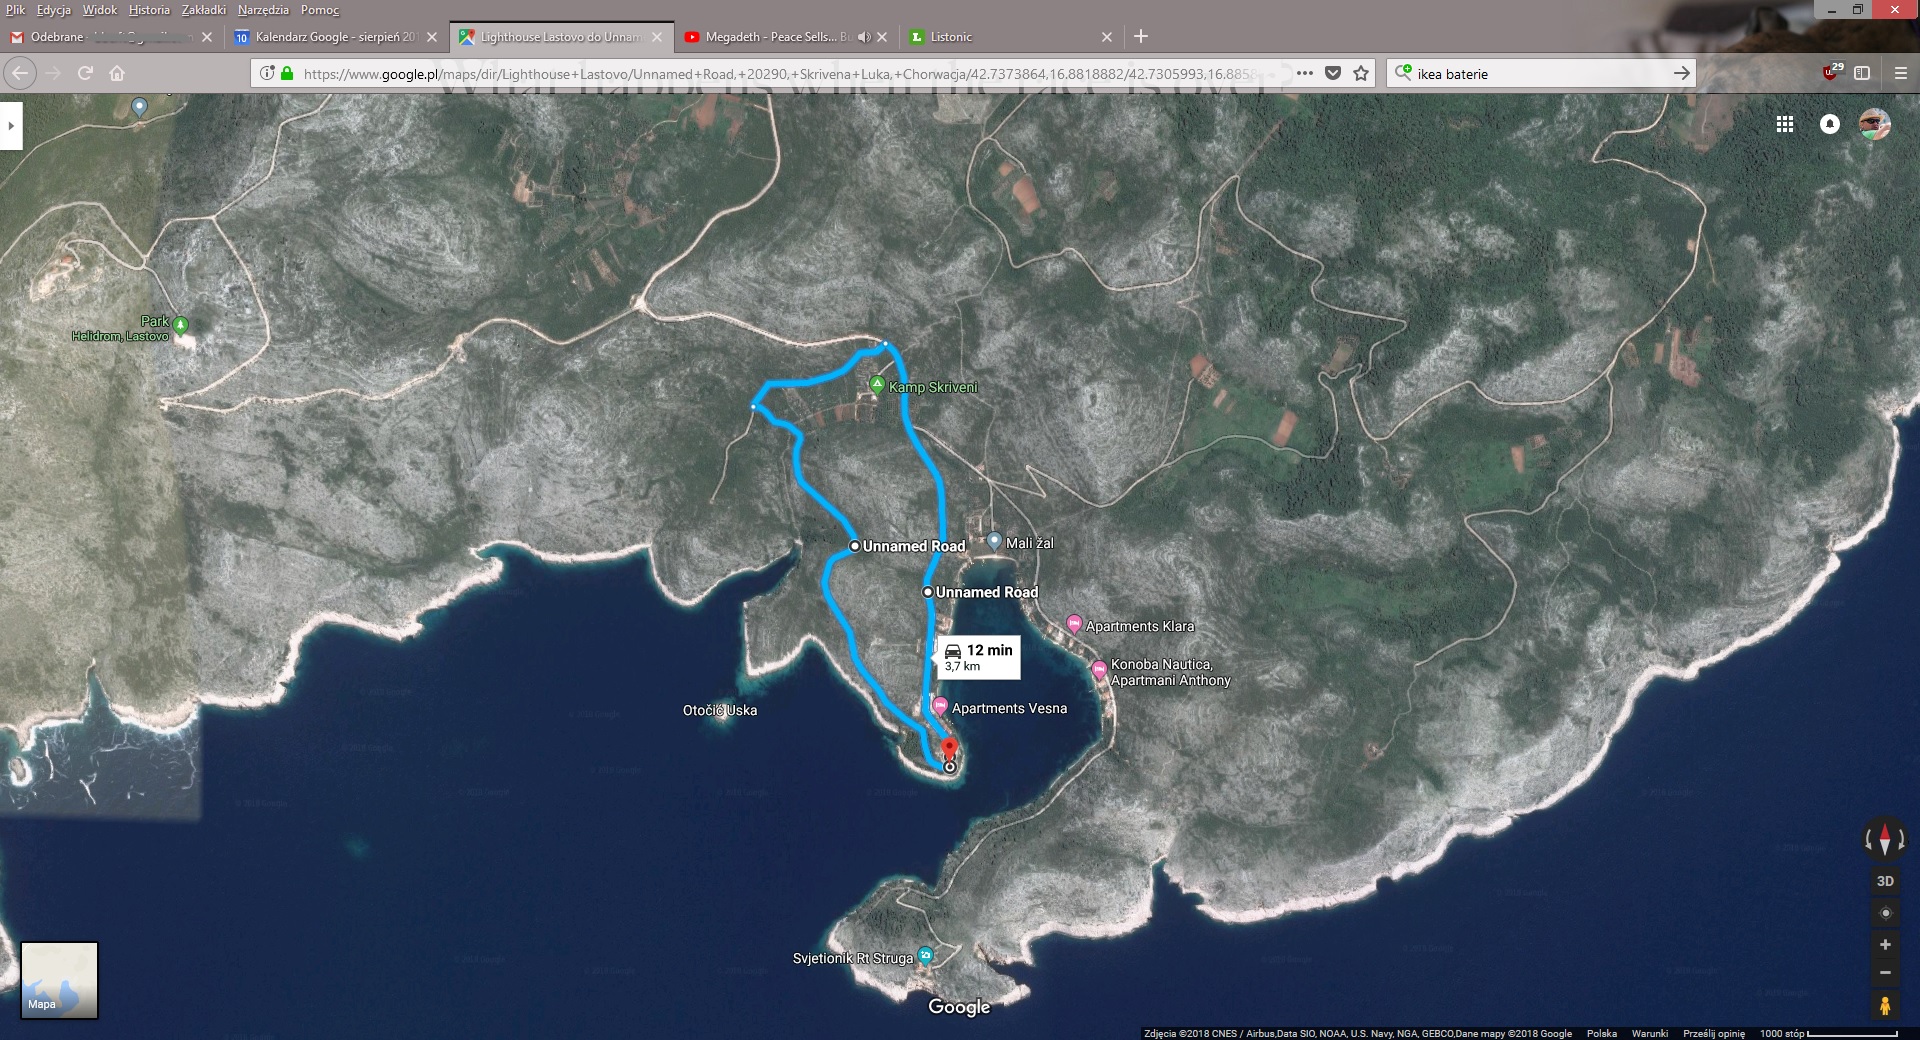
Task: Open the page actions three-dots menu
Action: (x=1304, y=73)
